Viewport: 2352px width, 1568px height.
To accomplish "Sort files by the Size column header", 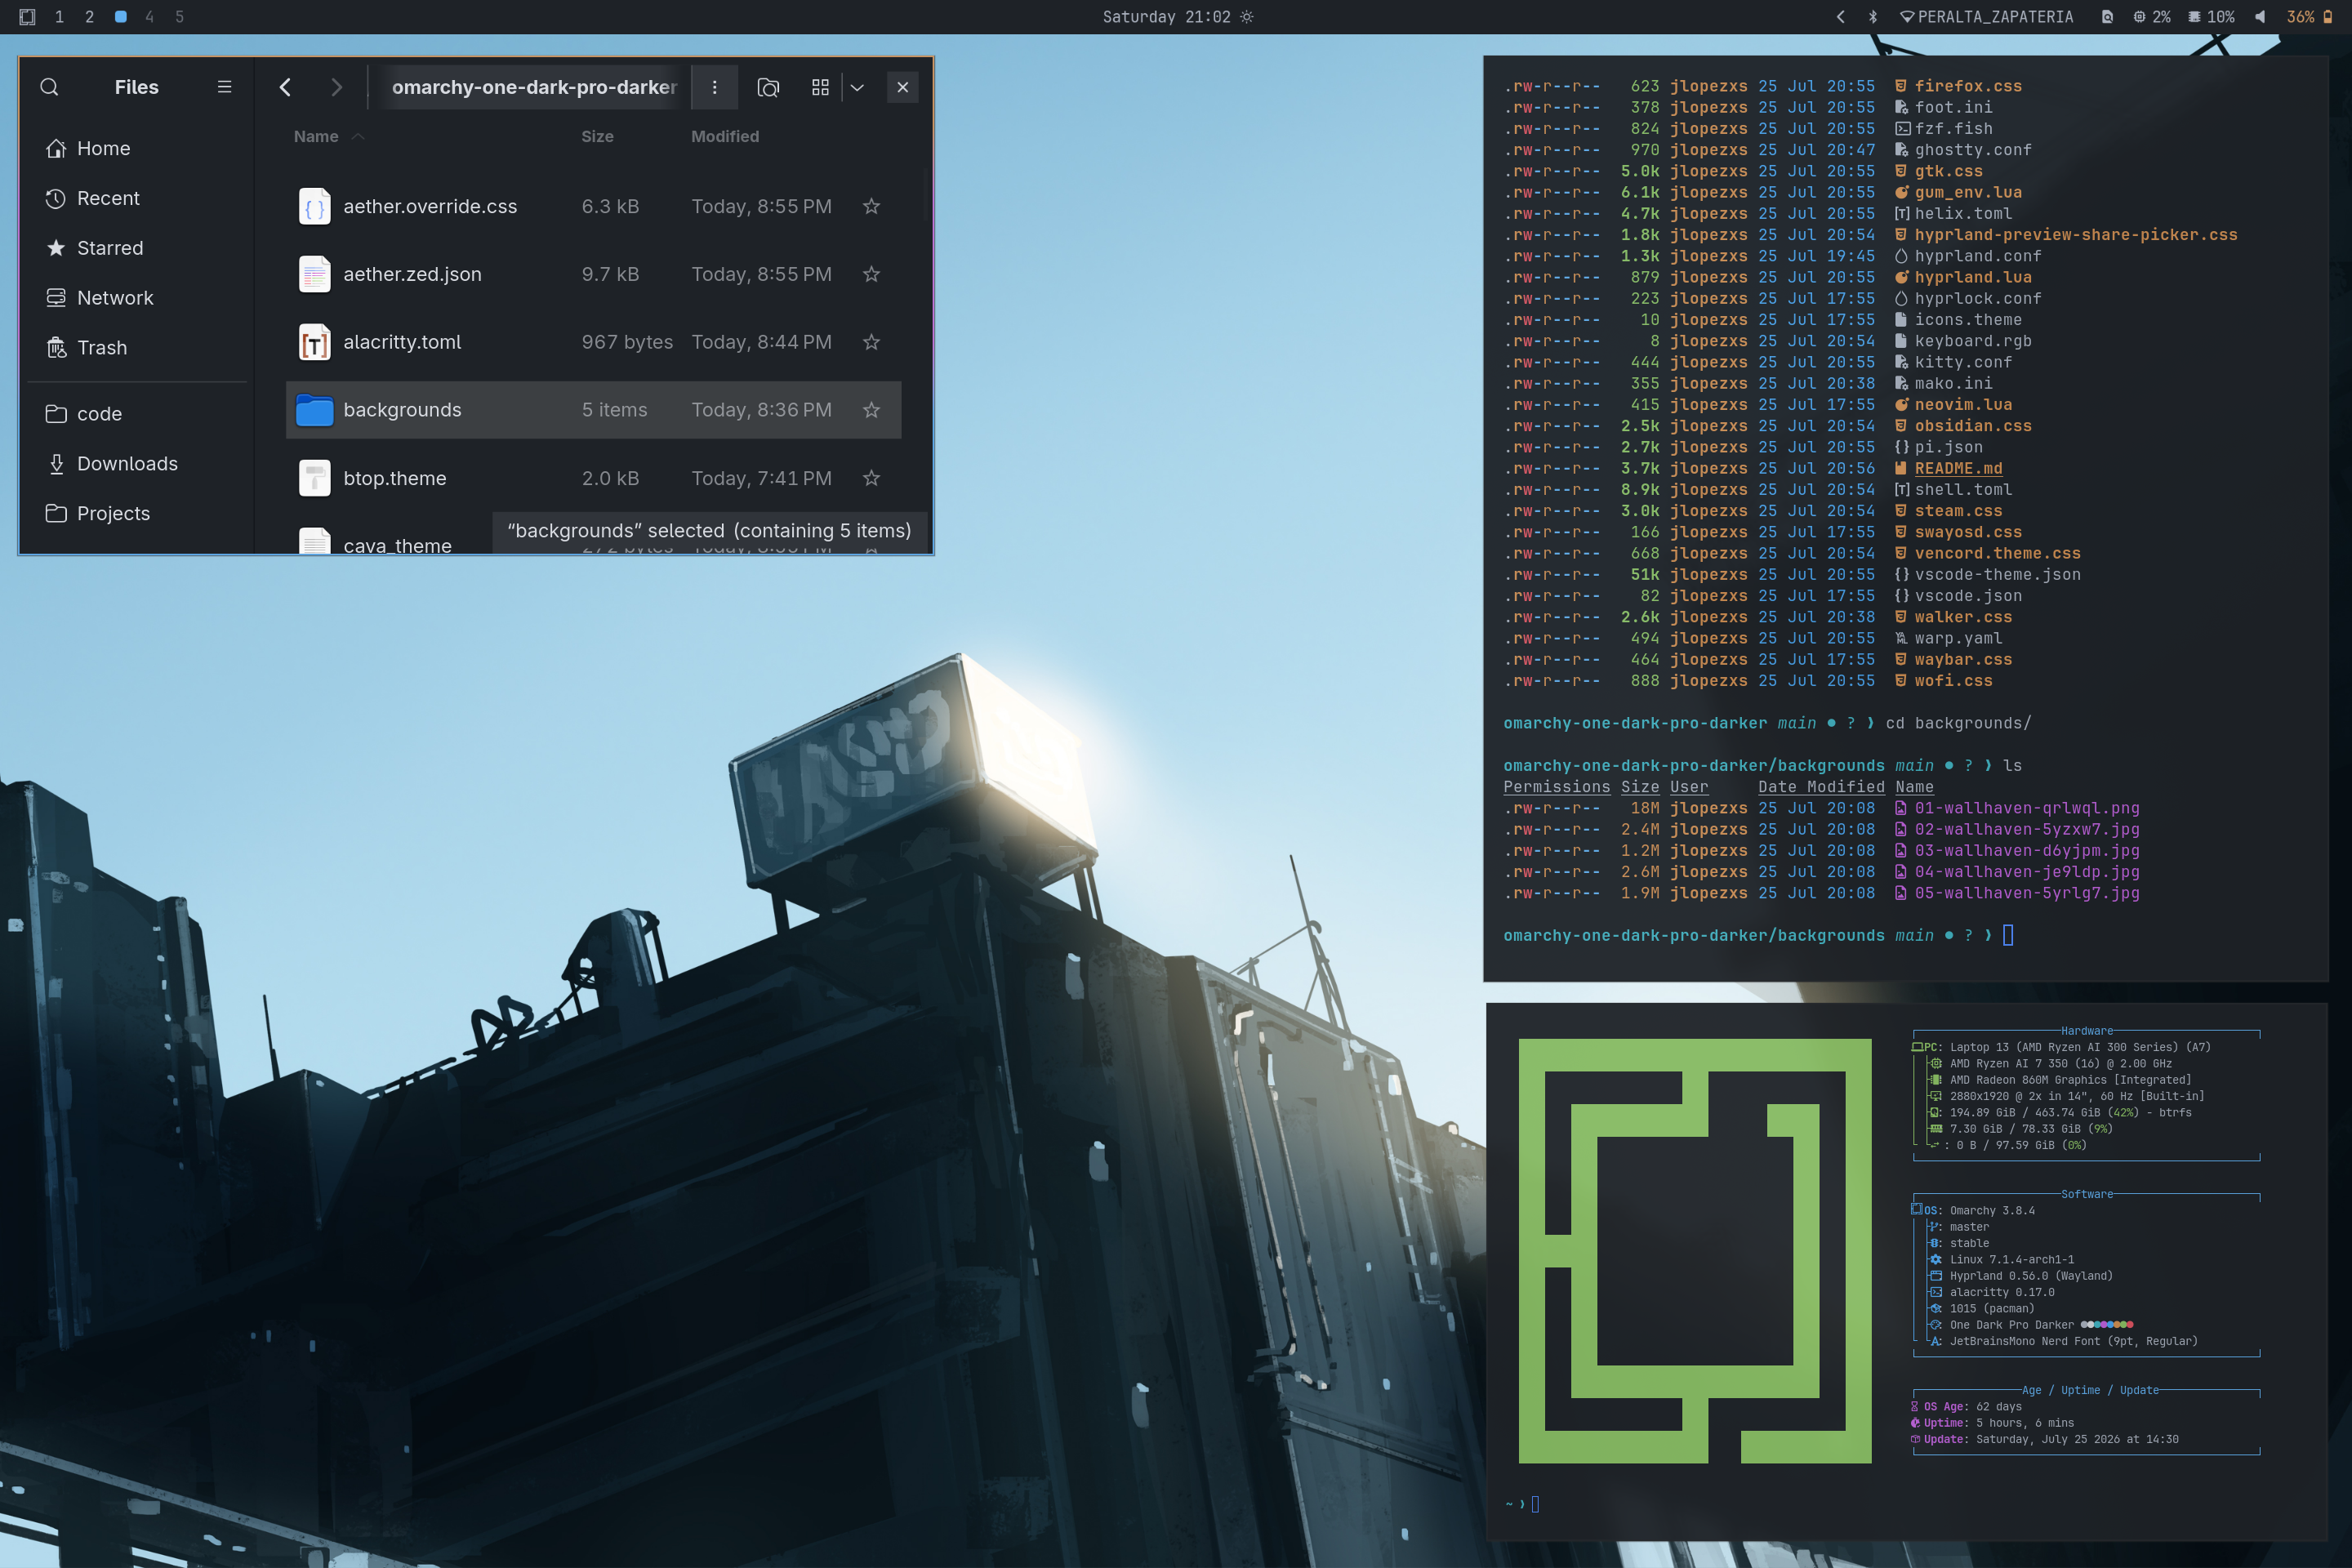I will tap(597, 136).
